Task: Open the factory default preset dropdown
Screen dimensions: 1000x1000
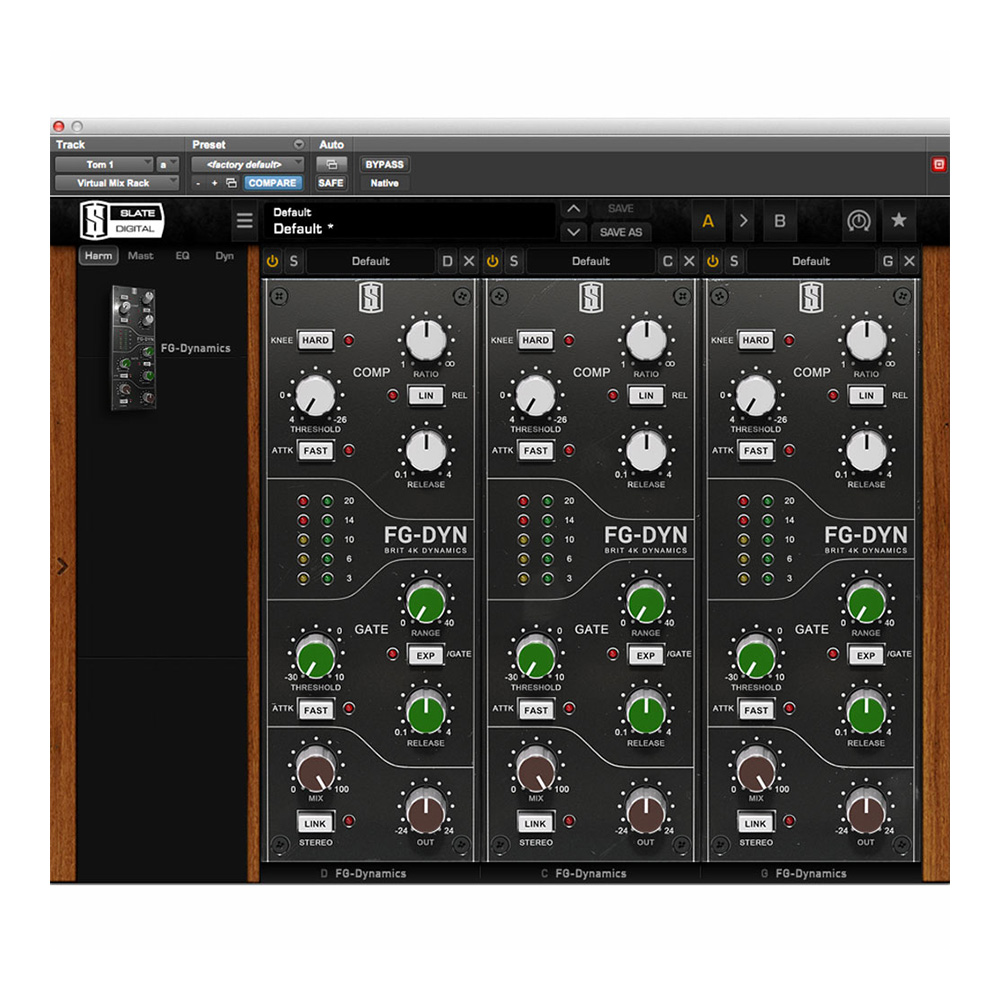Action: pyautogui.click(x=247, y=165)
